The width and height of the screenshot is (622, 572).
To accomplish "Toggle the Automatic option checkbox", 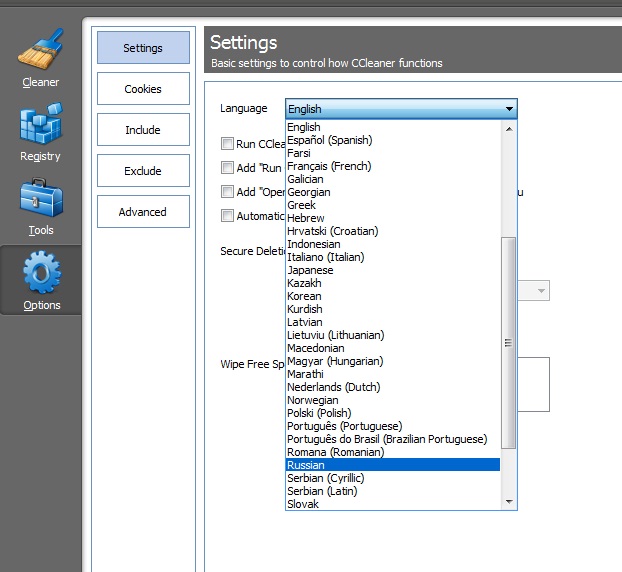I will point(227,216).
